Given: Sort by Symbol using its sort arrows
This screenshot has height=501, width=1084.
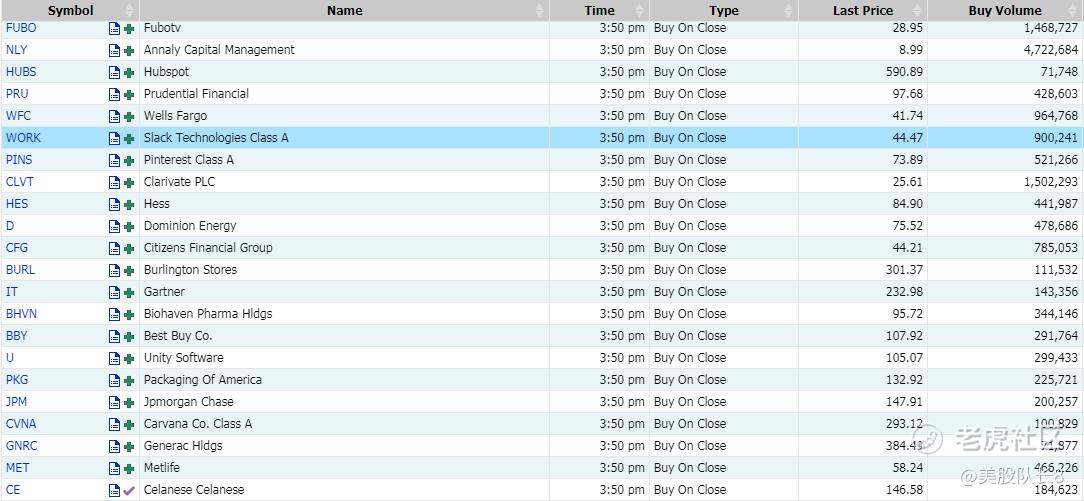Looking at the screenshot, I should (x=129, y=10).
